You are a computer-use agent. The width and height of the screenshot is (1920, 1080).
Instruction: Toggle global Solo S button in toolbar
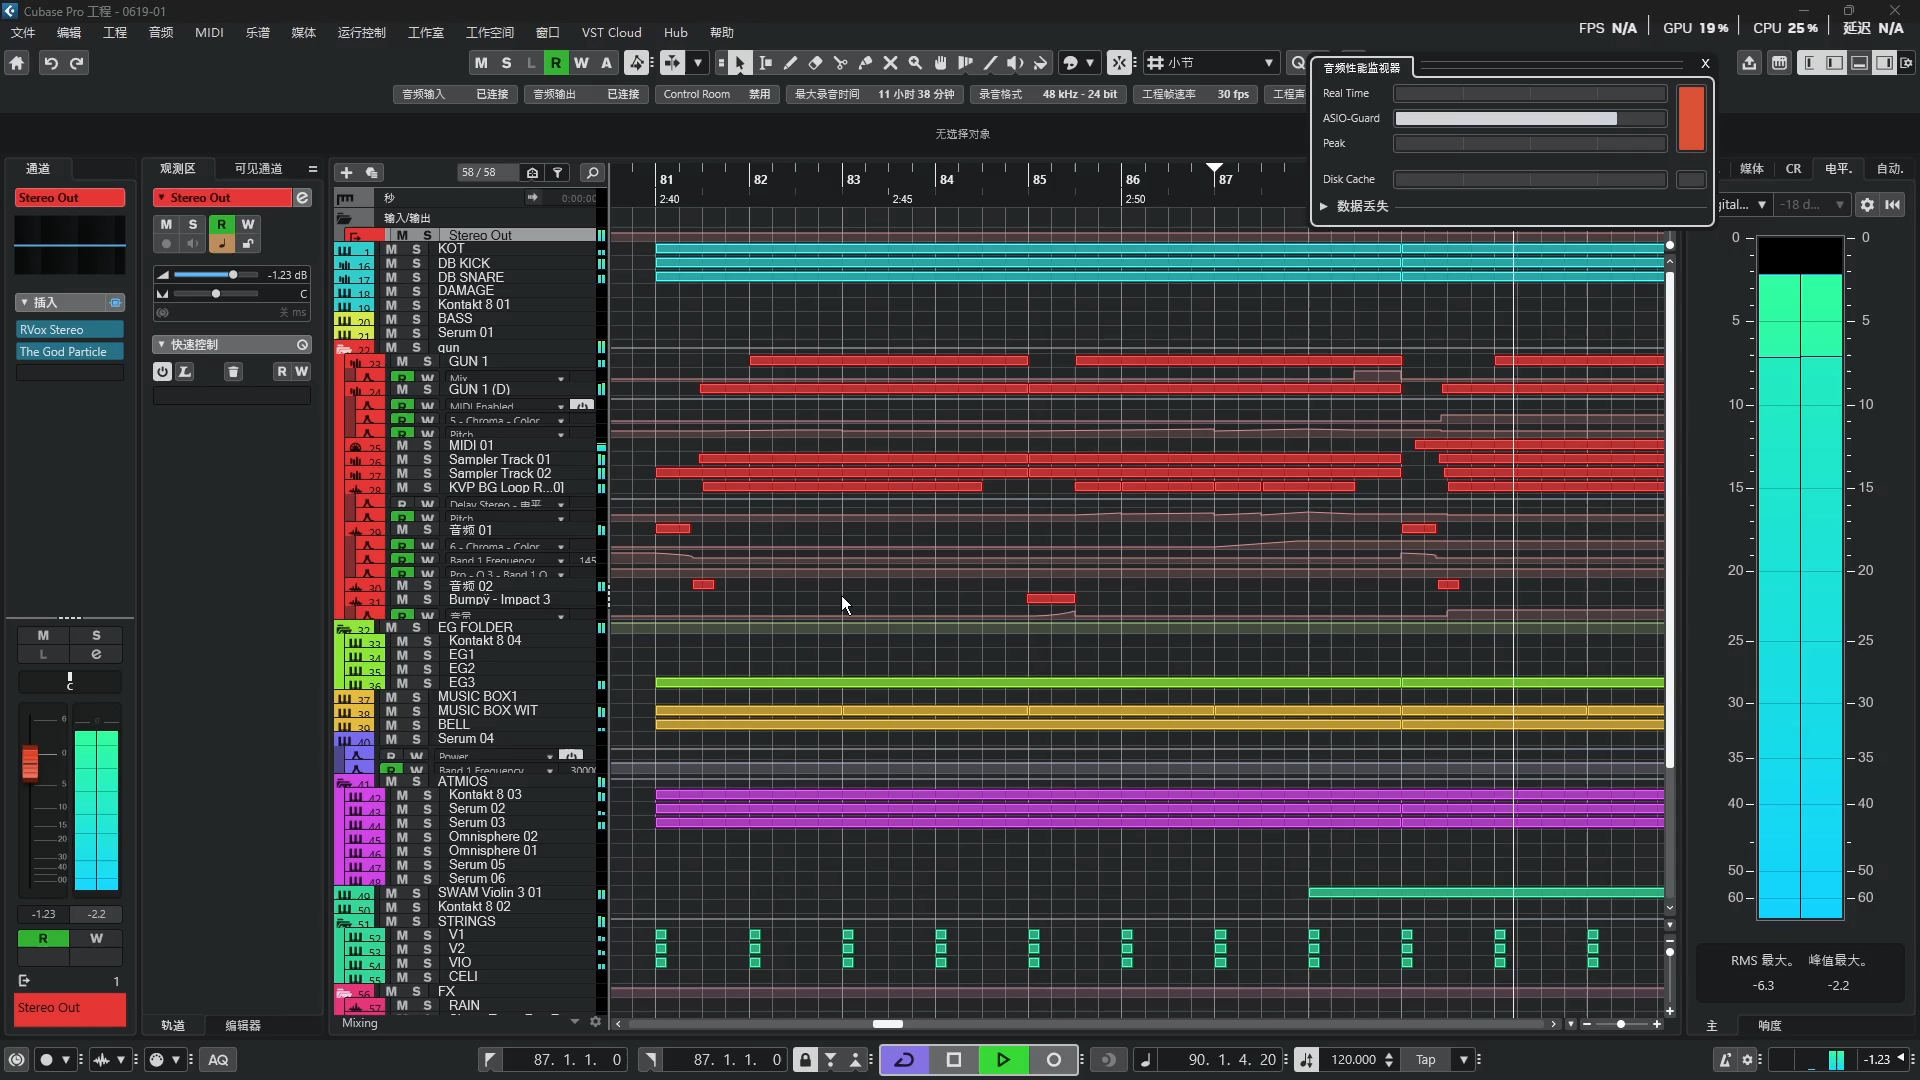tap(506, 63)
